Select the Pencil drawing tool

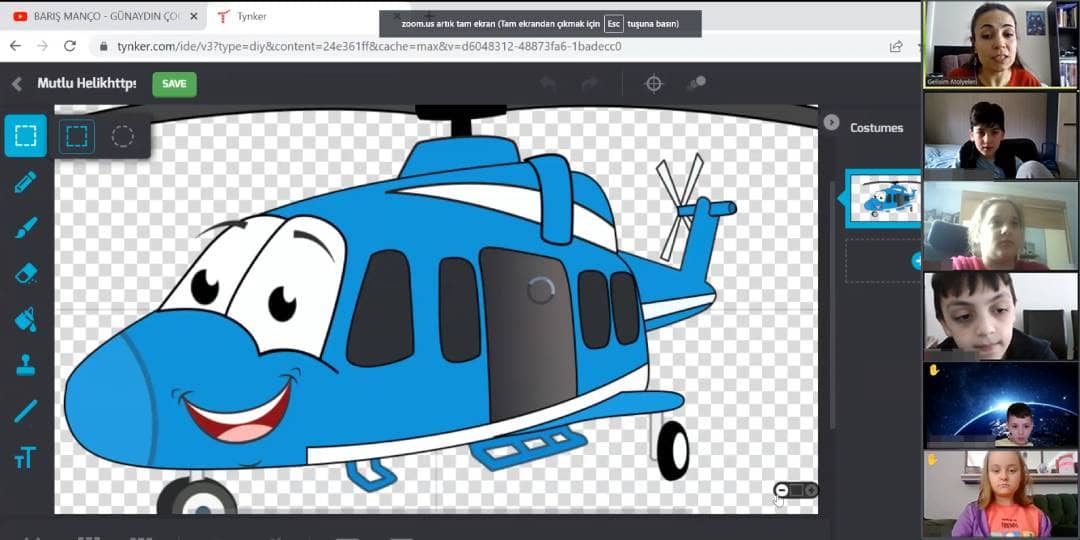point(25,182)
